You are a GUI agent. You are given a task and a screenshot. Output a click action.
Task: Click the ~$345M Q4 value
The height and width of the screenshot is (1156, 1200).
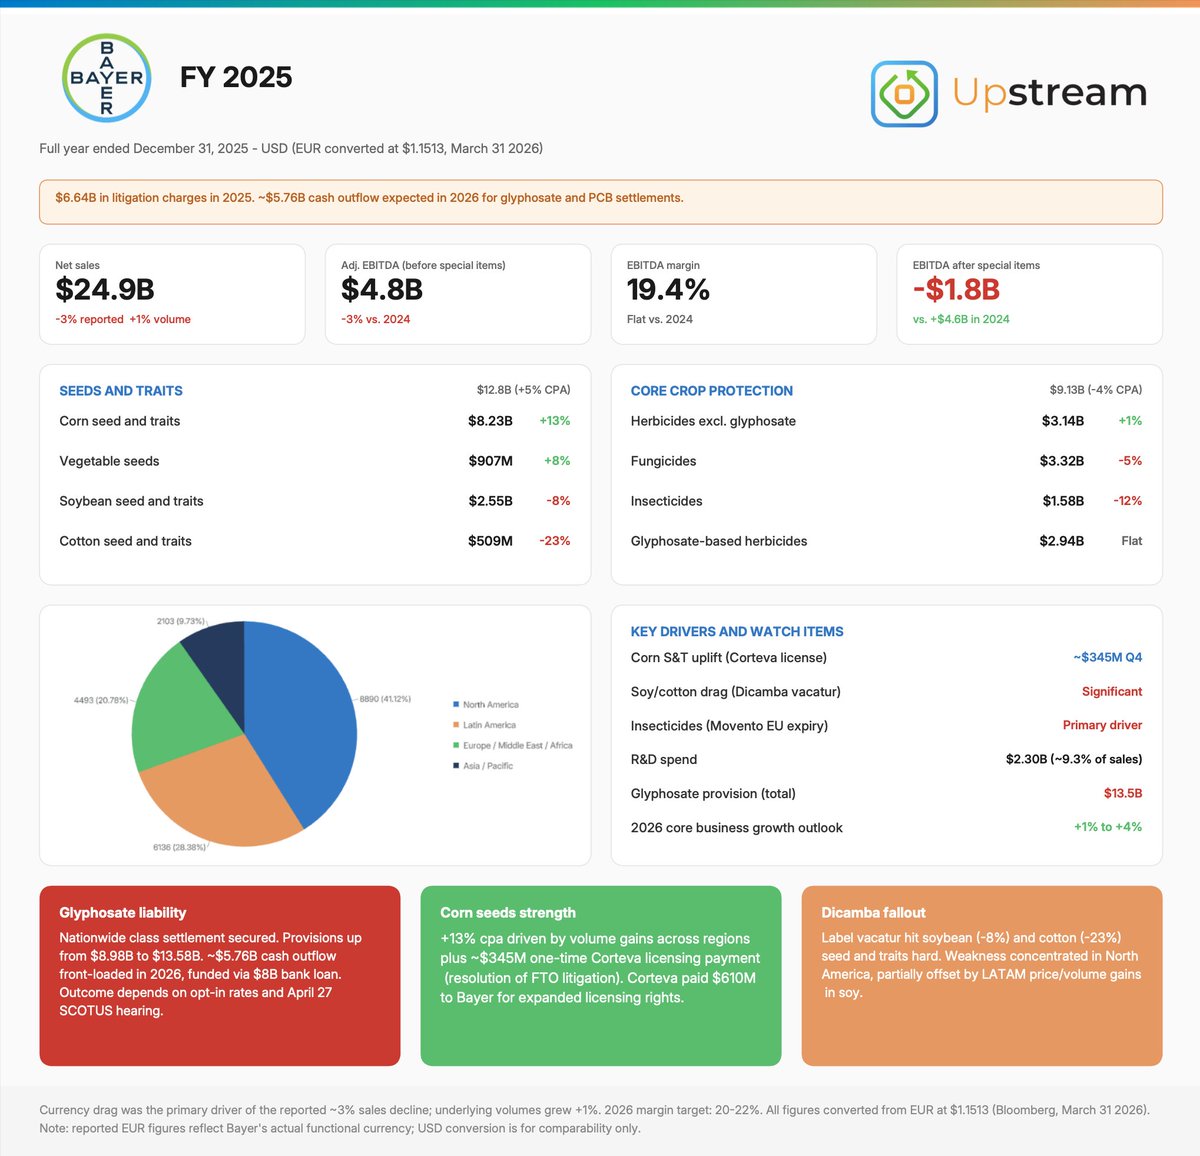[1108, 658]
